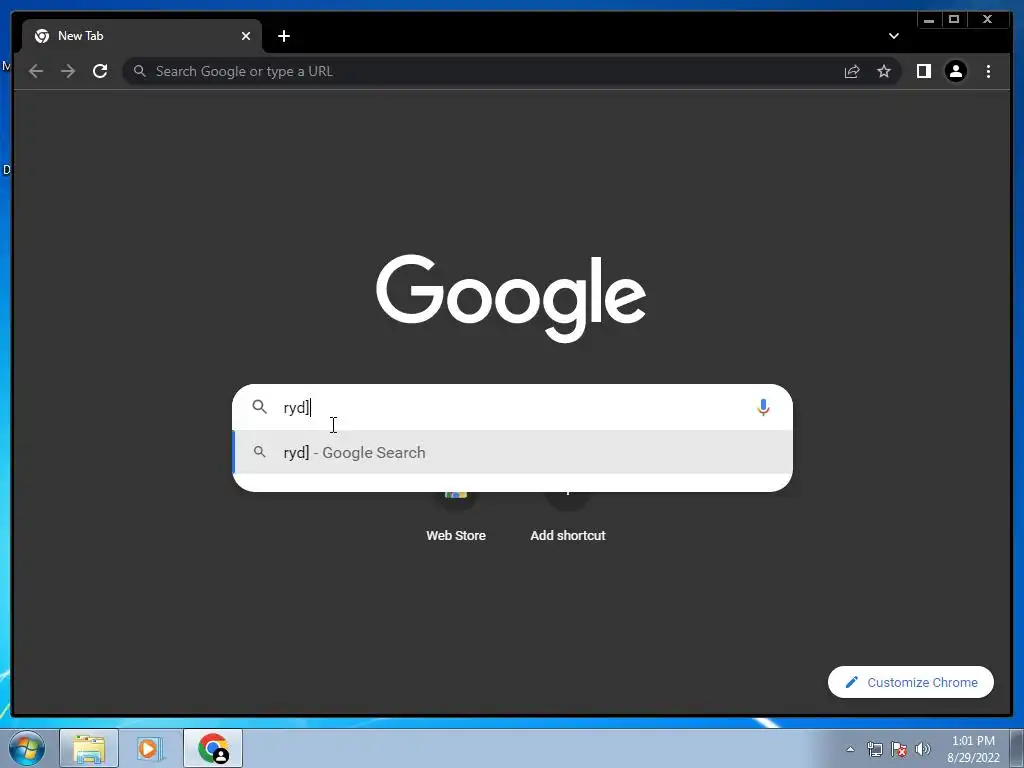Reload the page with the refresh icon
1024x768 pixels.
pos(100,71)
